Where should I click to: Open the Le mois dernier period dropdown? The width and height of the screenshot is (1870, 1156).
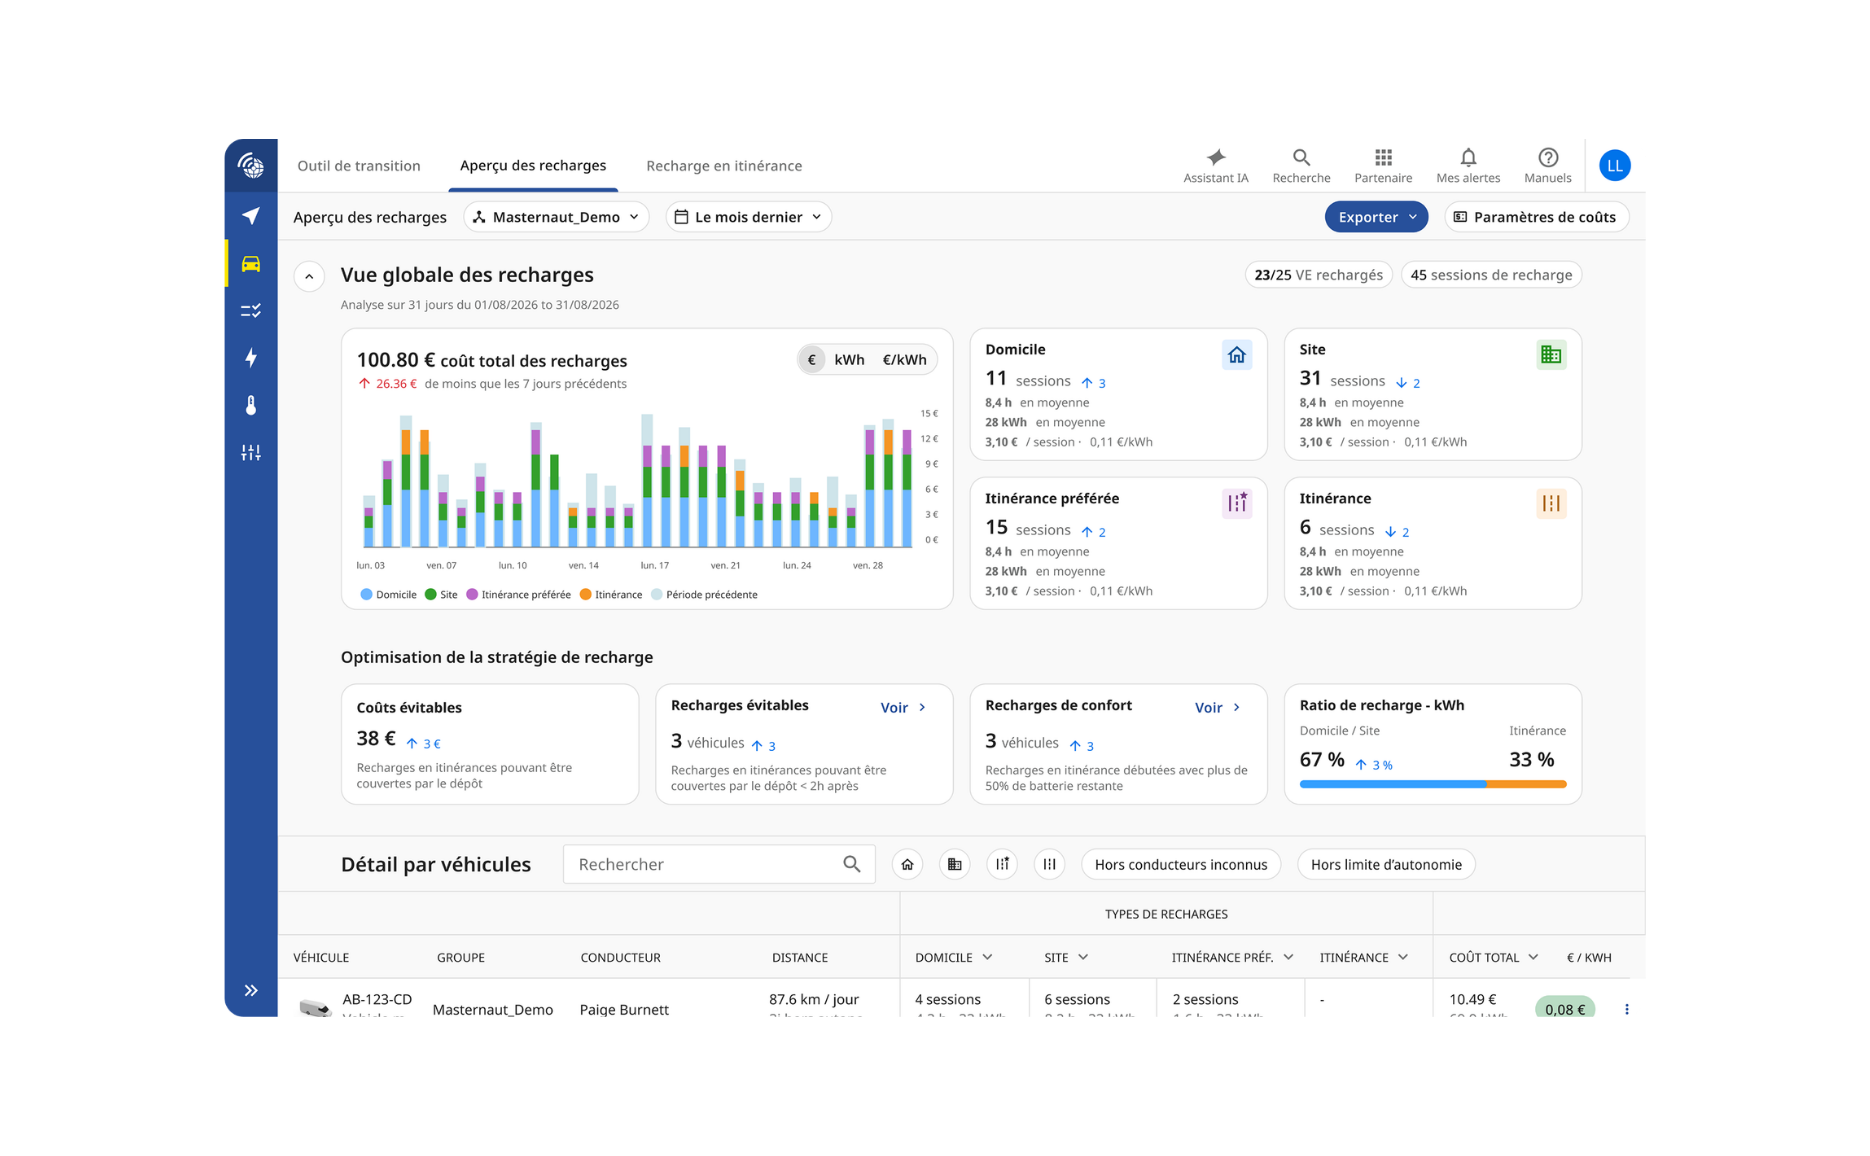[748, 217]
